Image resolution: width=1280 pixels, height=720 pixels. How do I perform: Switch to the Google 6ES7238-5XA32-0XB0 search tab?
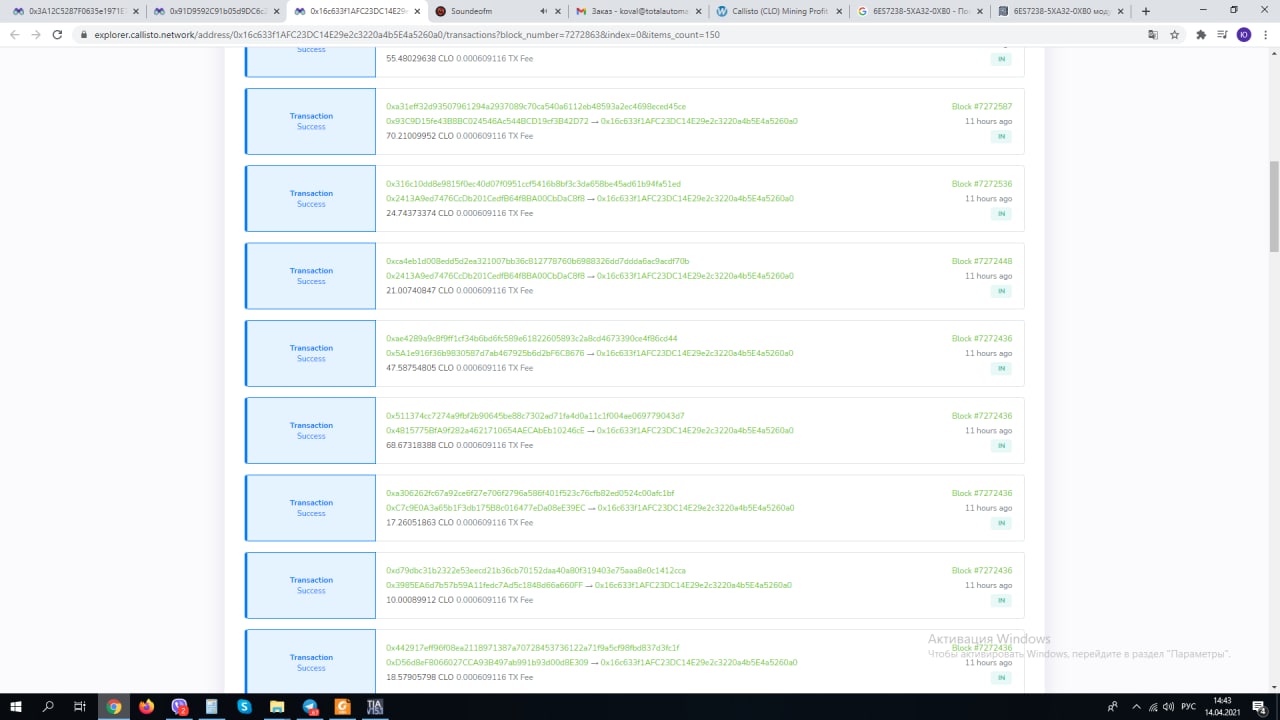point(920,11)
